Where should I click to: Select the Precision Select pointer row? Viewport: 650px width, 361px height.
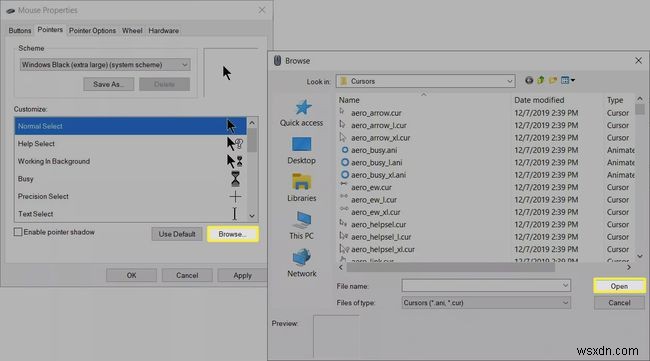click(130, 196)
